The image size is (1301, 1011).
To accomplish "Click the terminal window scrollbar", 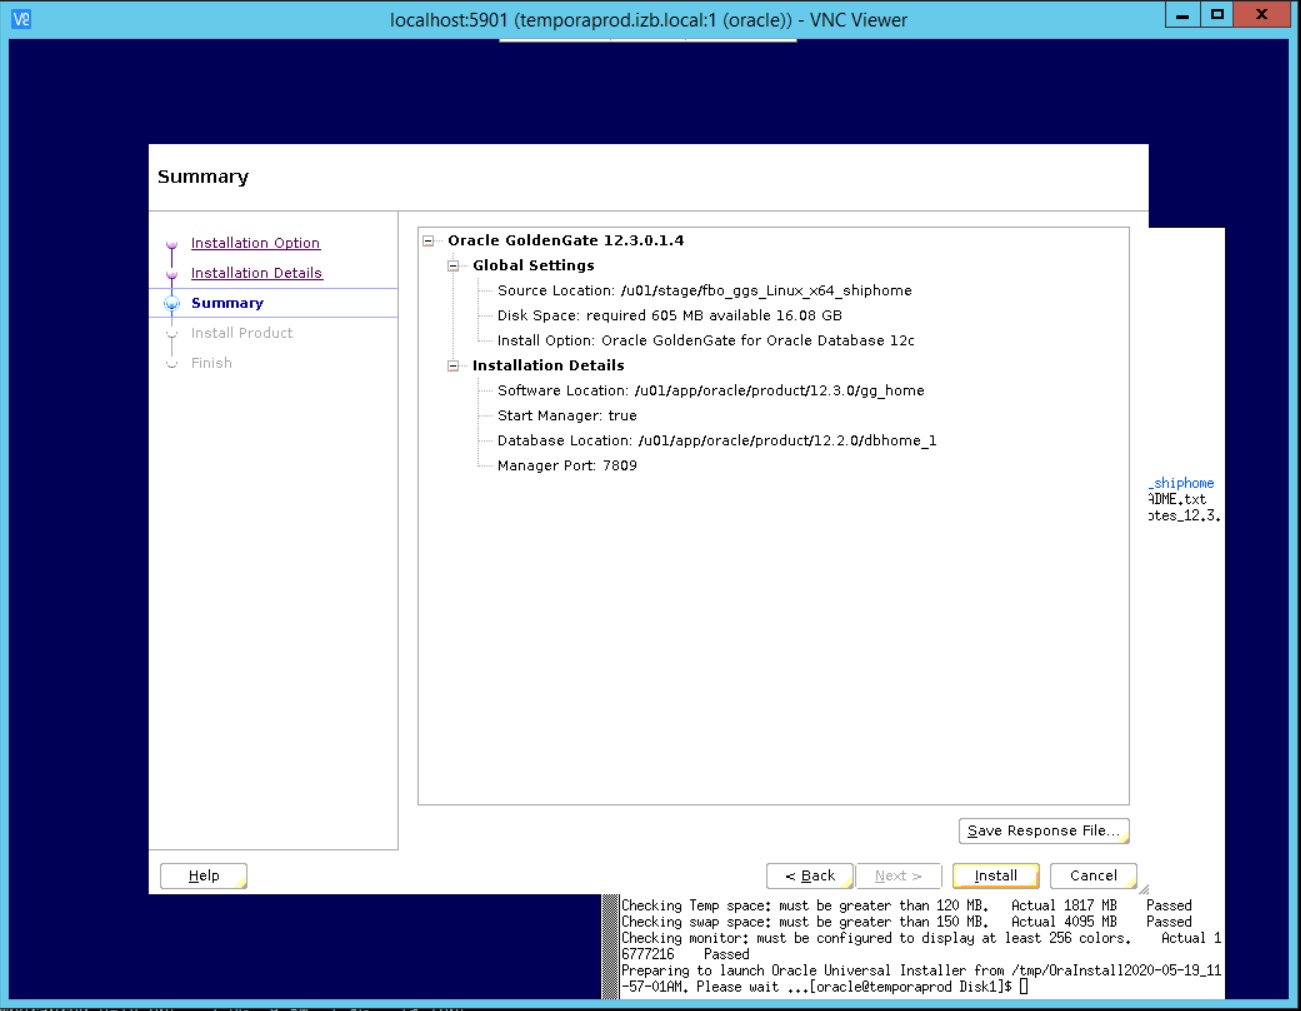I will [610, 946].
